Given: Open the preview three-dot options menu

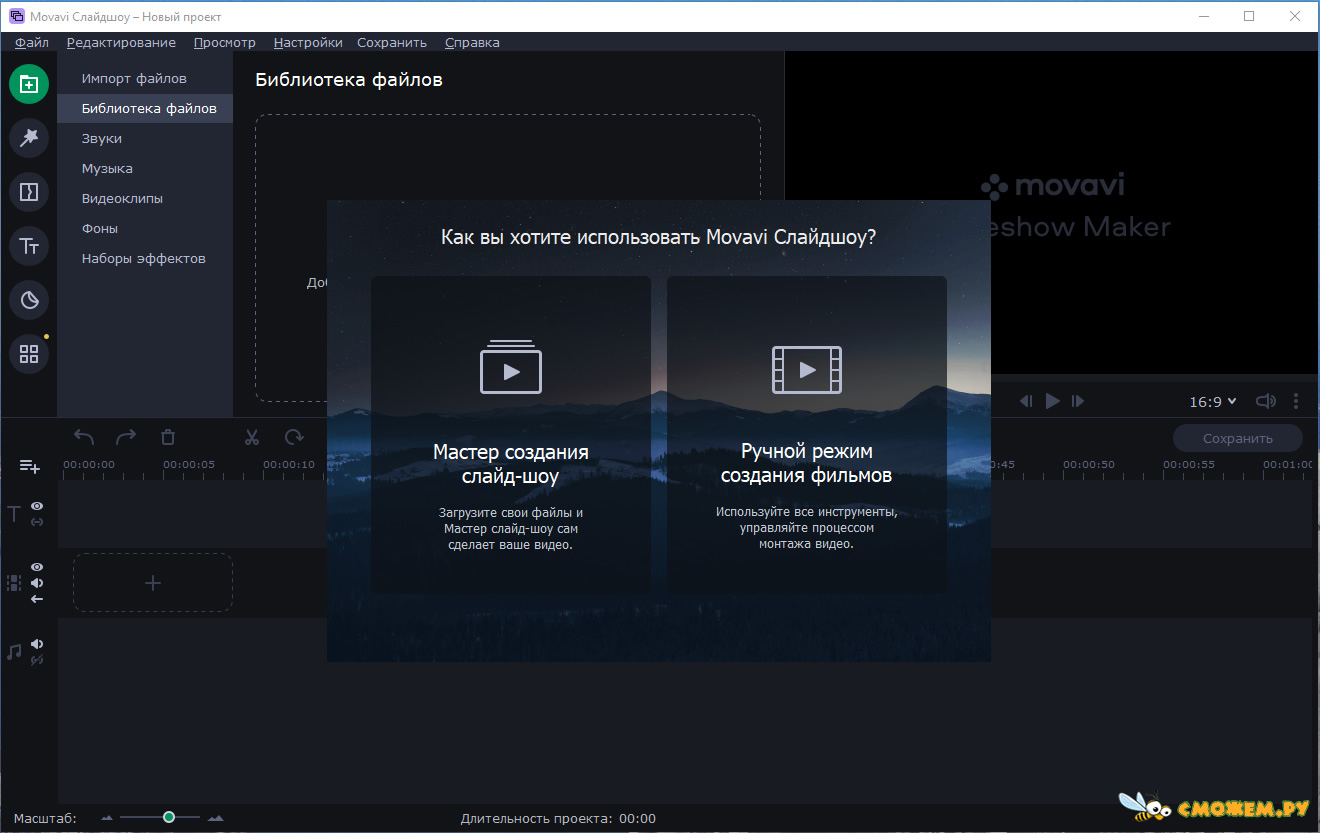Looking at the screenshot, I should coord(1296,401).
